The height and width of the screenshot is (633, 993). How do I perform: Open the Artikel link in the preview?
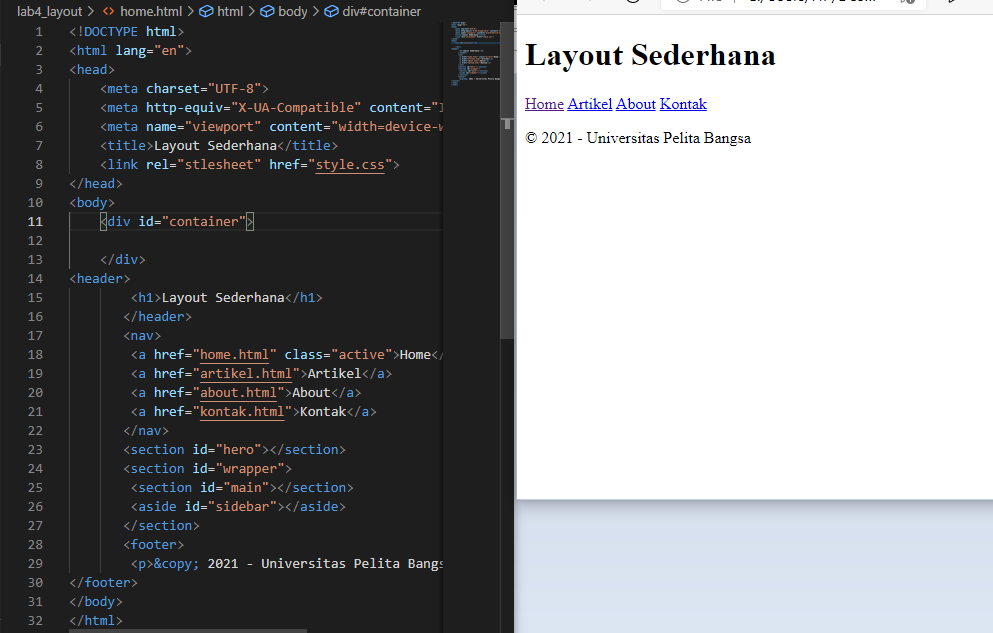click(x=589, y=103)
